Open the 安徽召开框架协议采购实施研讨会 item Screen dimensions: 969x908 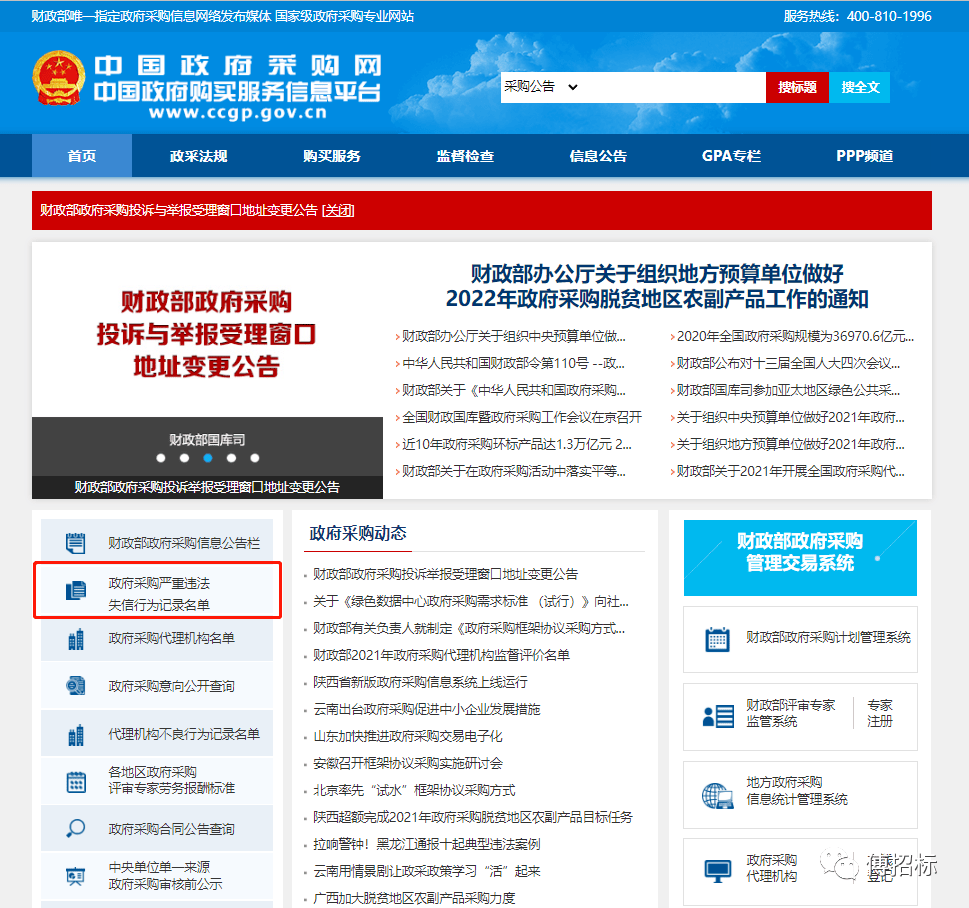pos(408,763)
